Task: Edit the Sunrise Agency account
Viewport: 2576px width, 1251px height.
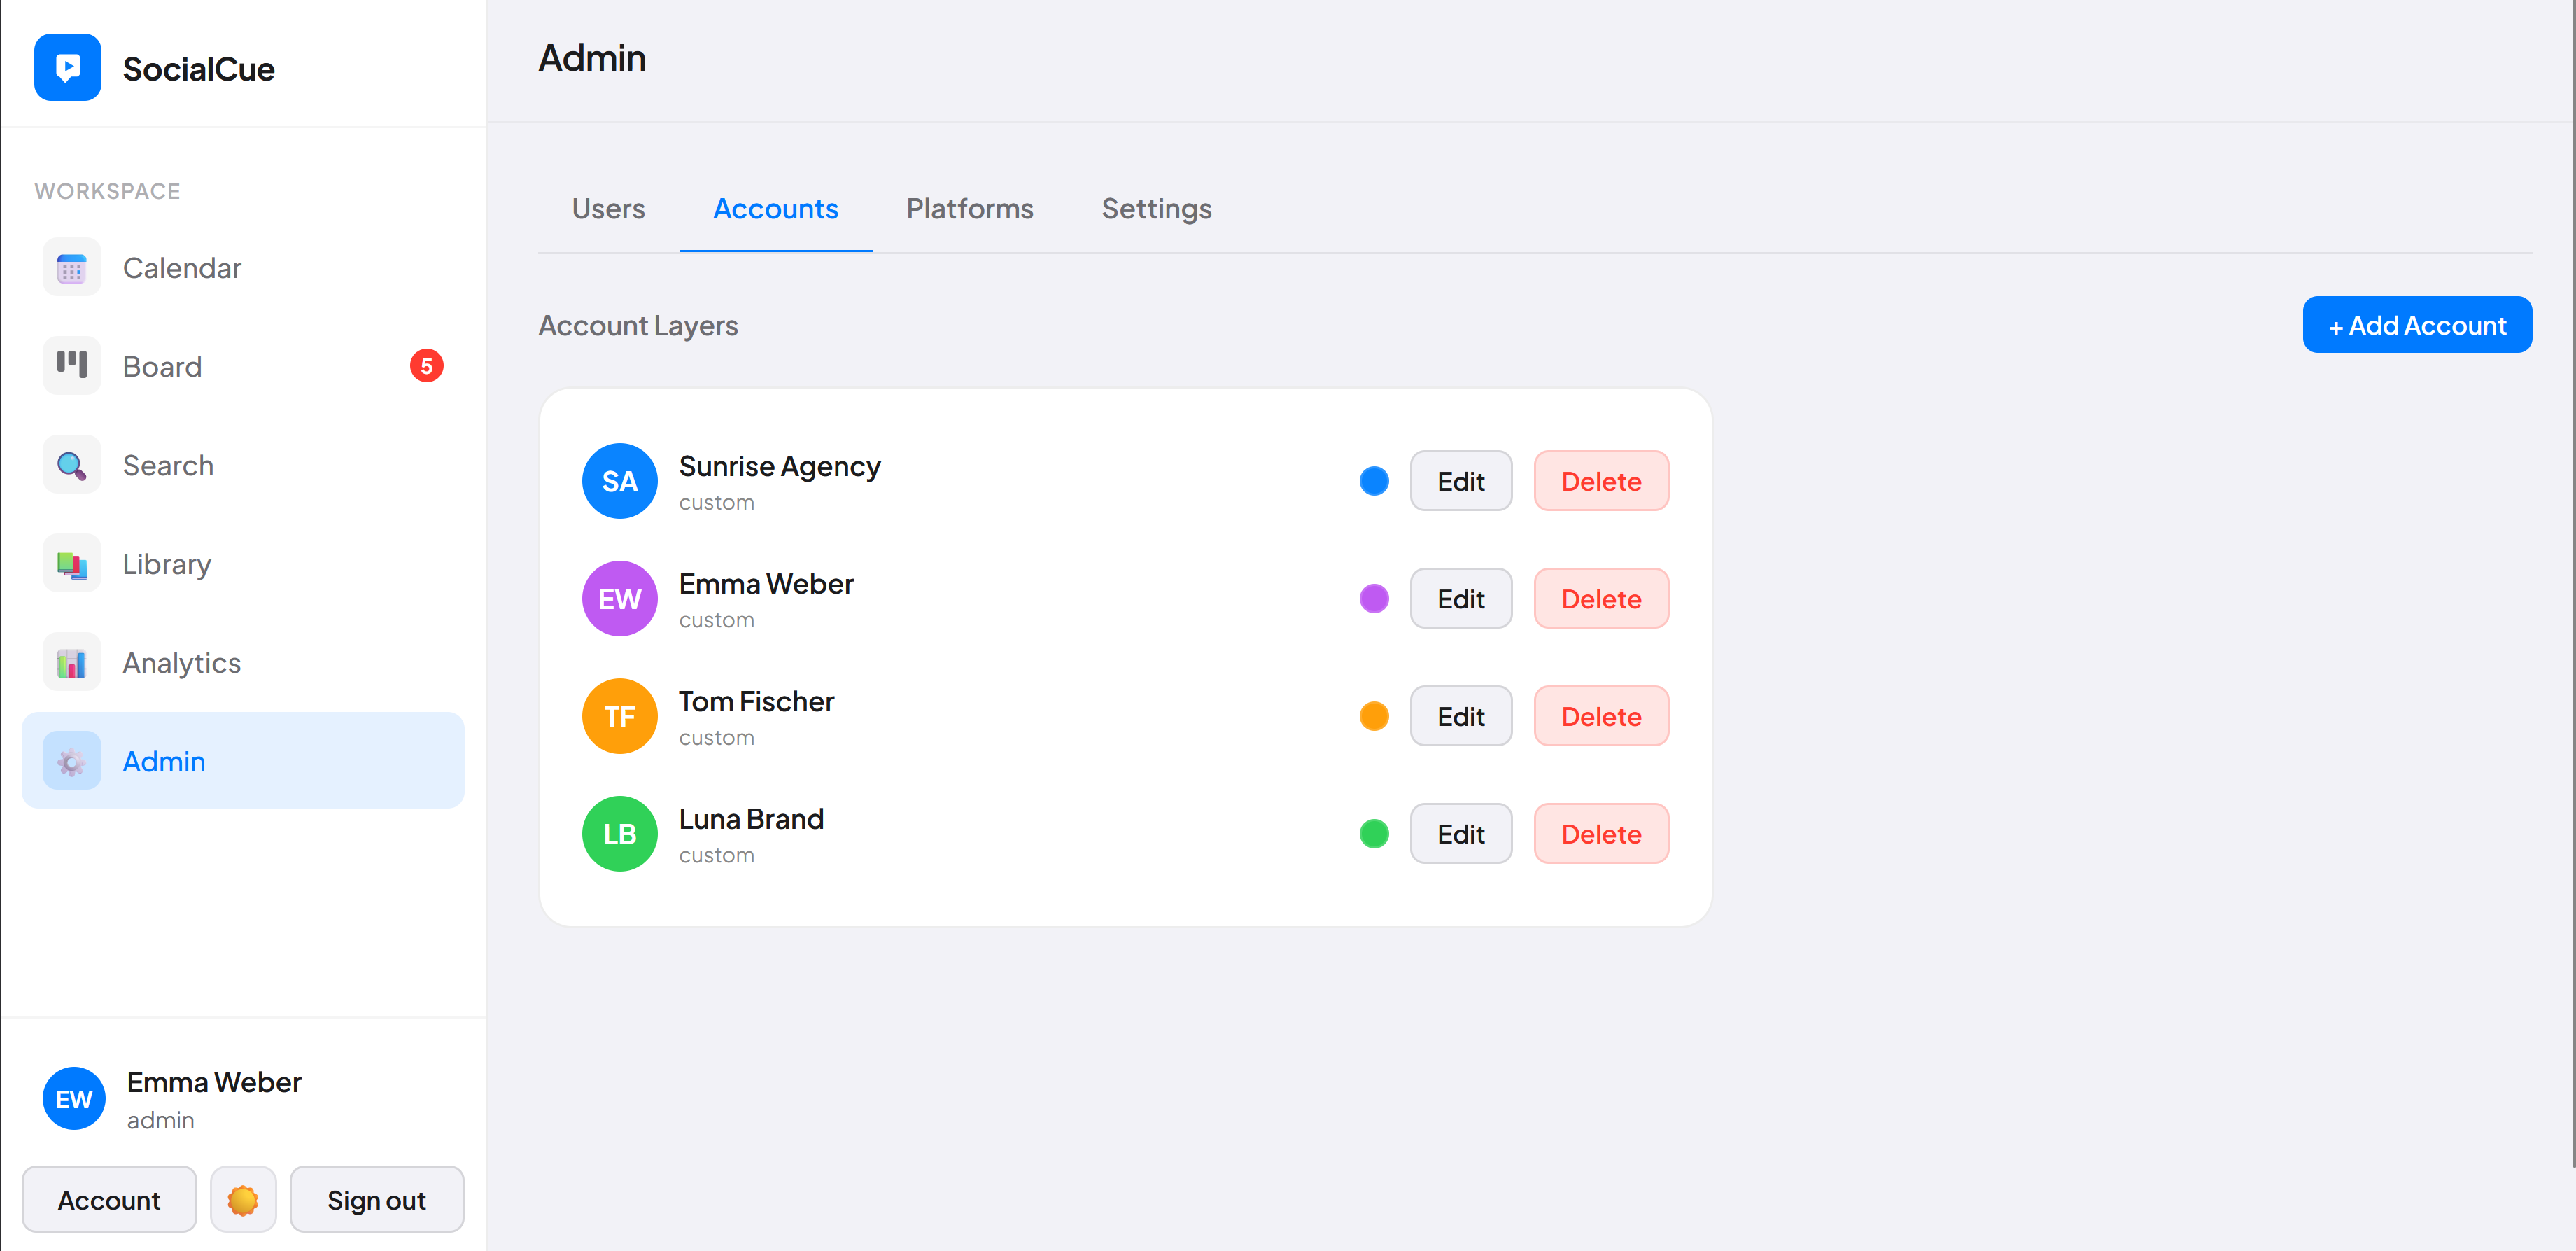Action: tap(1460, 481)
